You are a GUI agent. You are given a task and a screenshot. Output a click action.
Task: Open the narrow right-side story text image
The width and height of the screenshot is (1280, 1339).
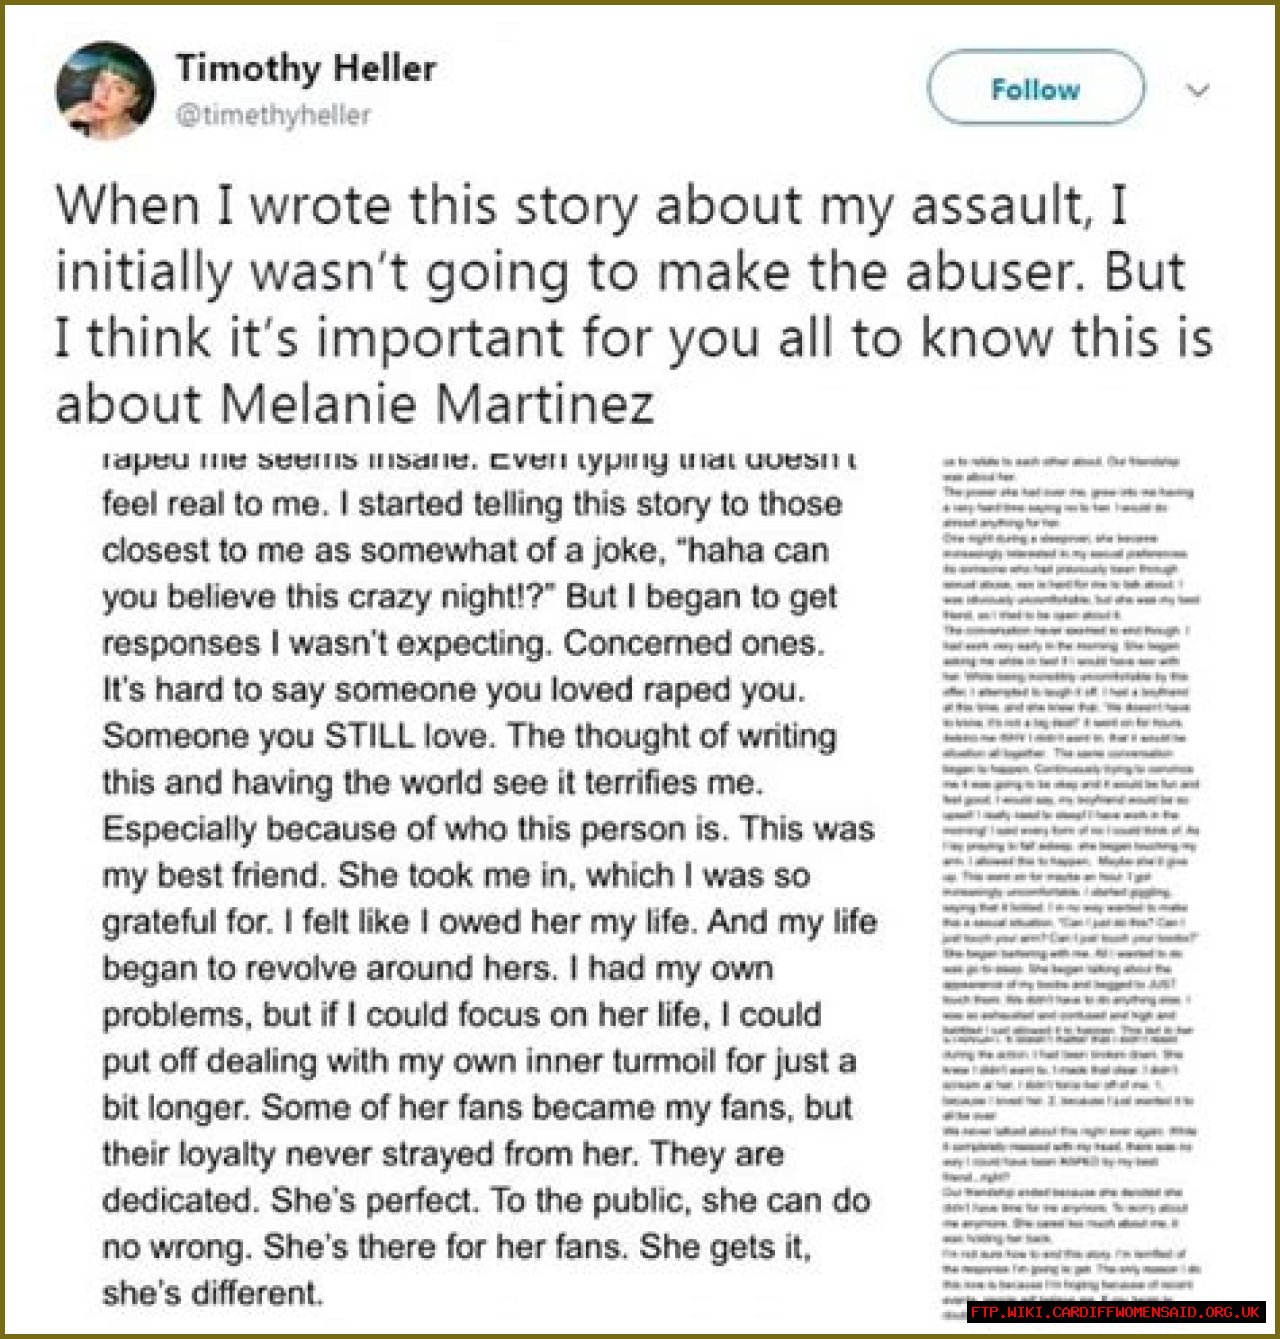click(1070, 880)
